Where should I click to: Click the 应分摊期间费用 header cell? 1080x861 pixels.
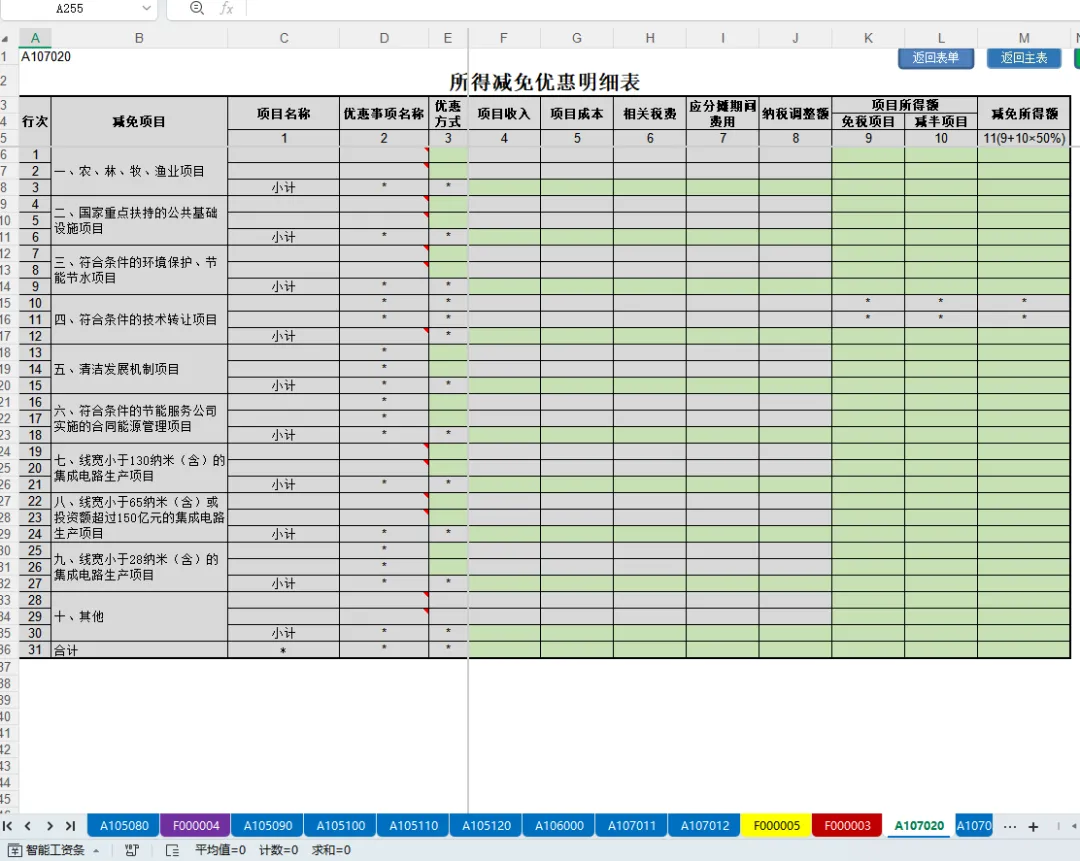723,114
